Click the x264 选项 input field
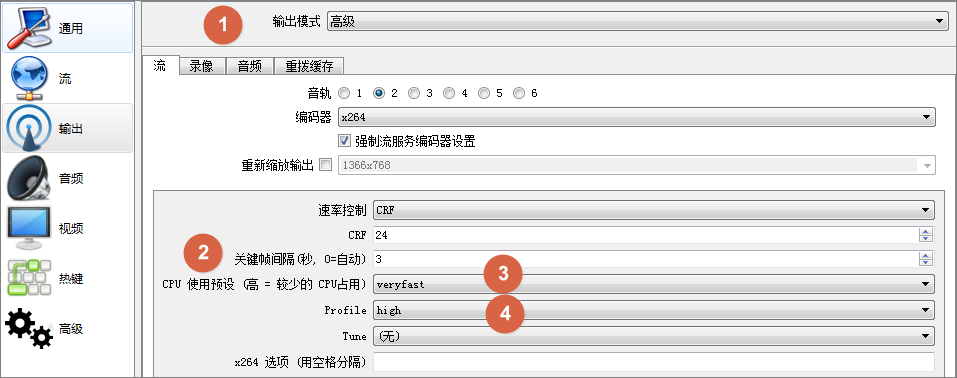957x378 pixels. 654,362
